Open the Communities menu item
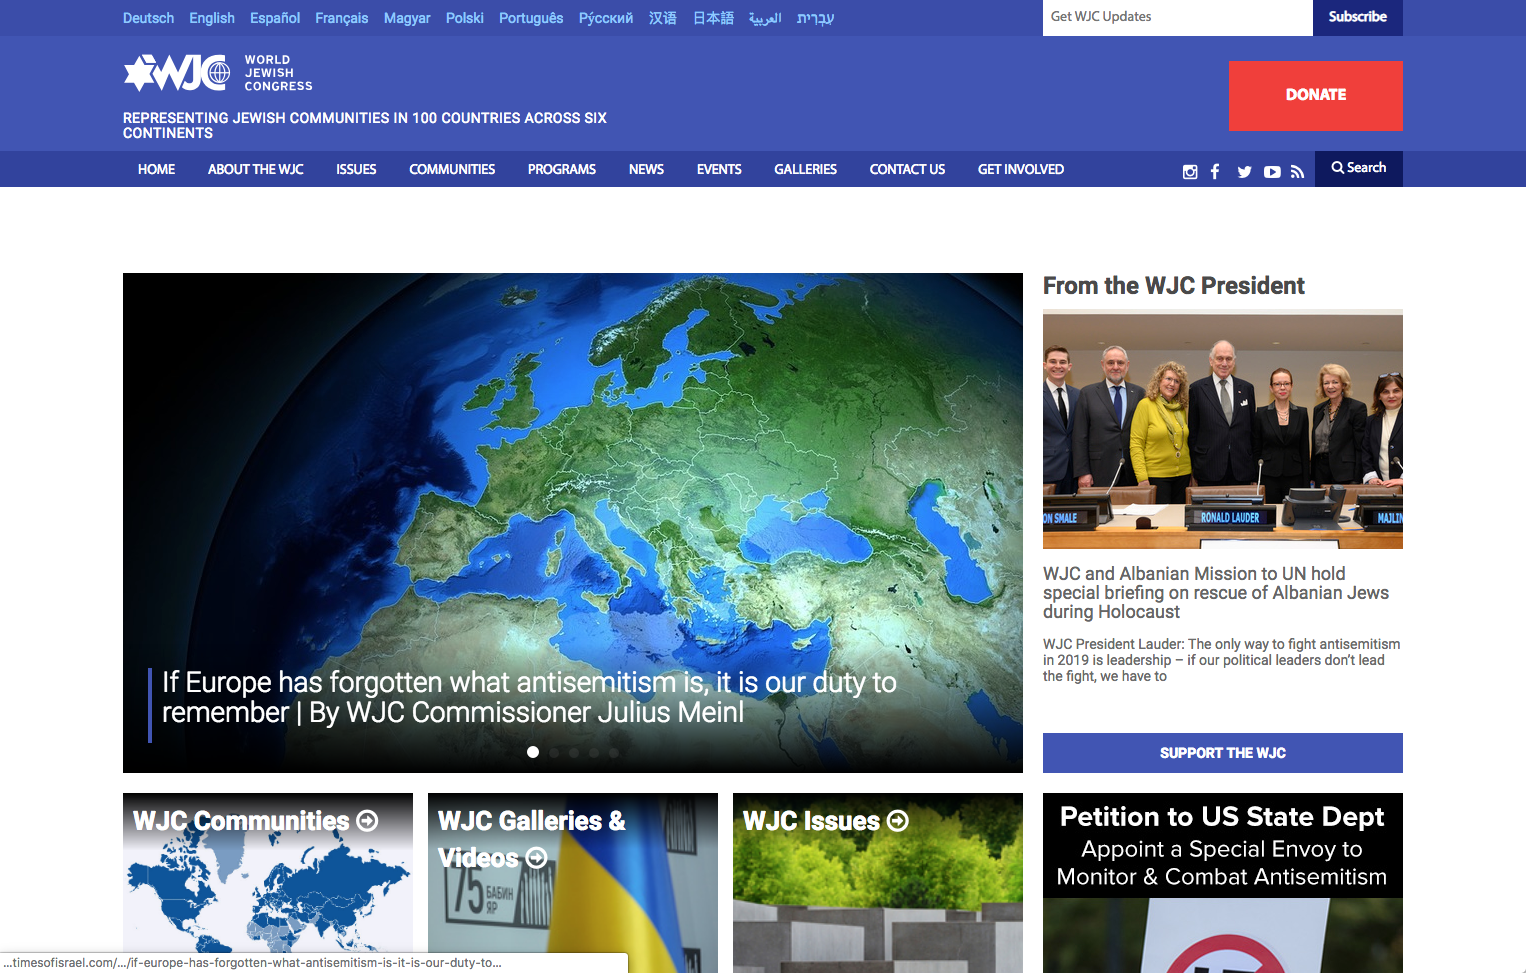This screenshot has height=973, width=1526. (452, 169)
